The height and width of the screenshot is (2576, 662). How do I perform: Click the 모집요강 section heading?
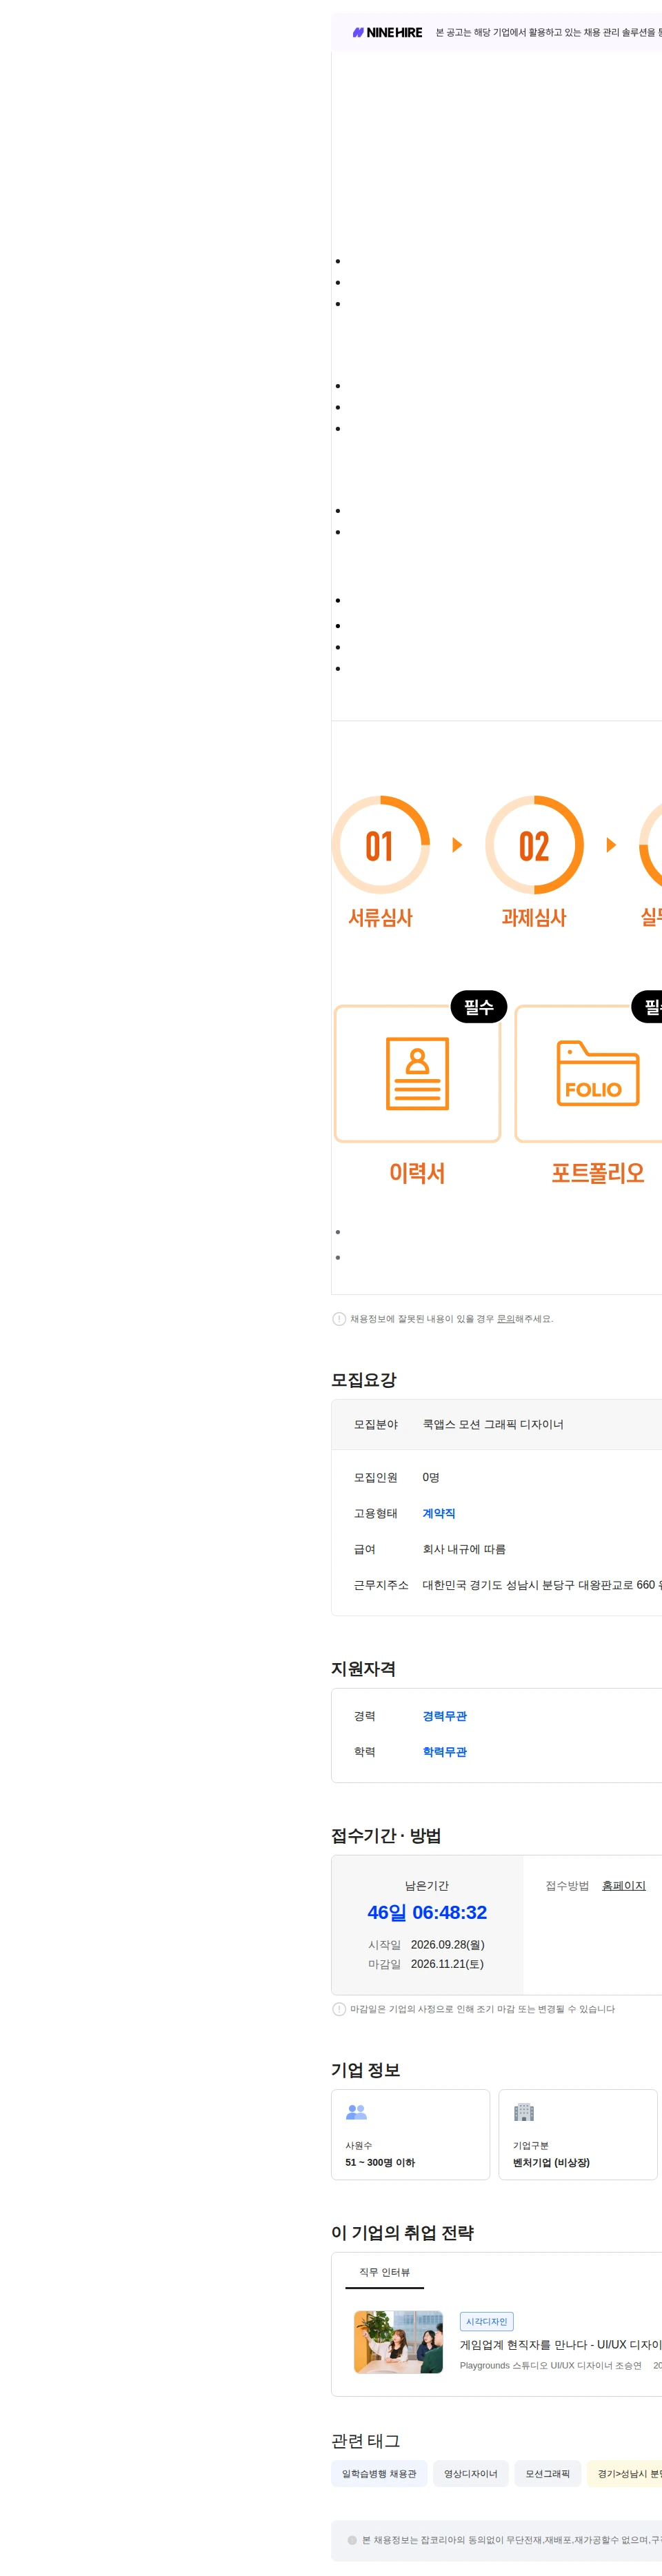(x=364, y=1380)
